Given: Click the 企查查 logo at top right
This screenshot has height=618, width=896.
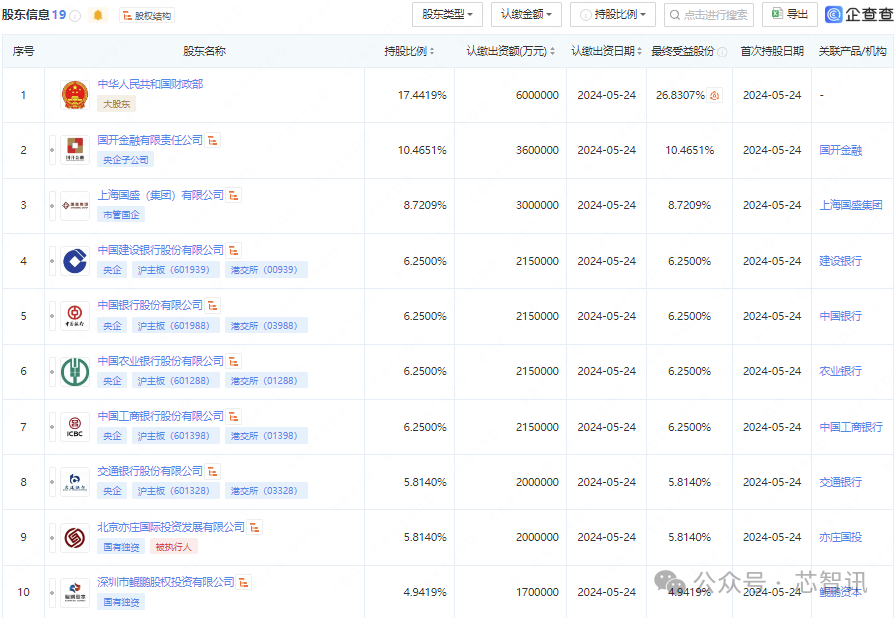Looking at the screenshot, I should (x=857, y=14).
